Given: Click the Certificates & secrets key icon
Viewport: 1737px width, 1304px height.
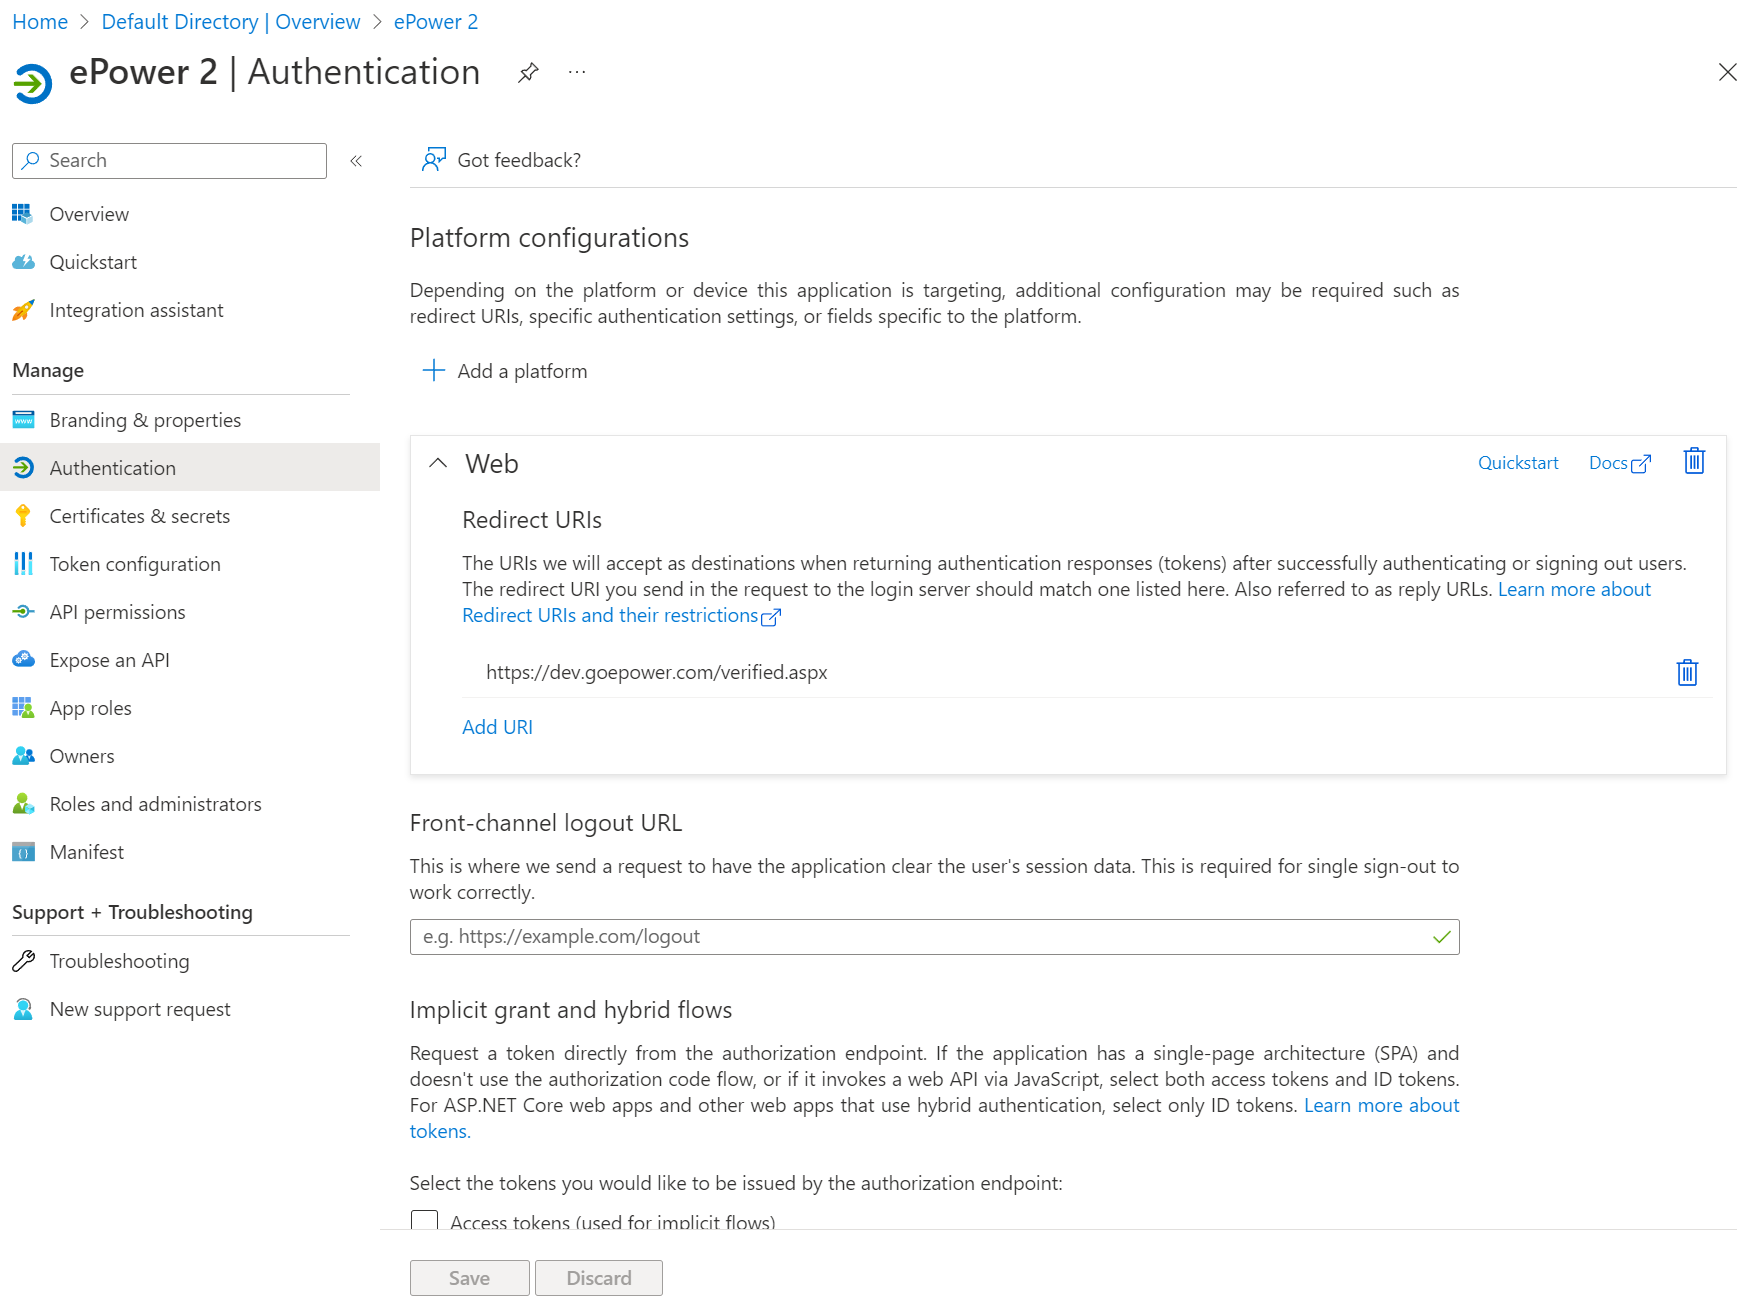Looking at the screenshot, I should tap(23, 516).
